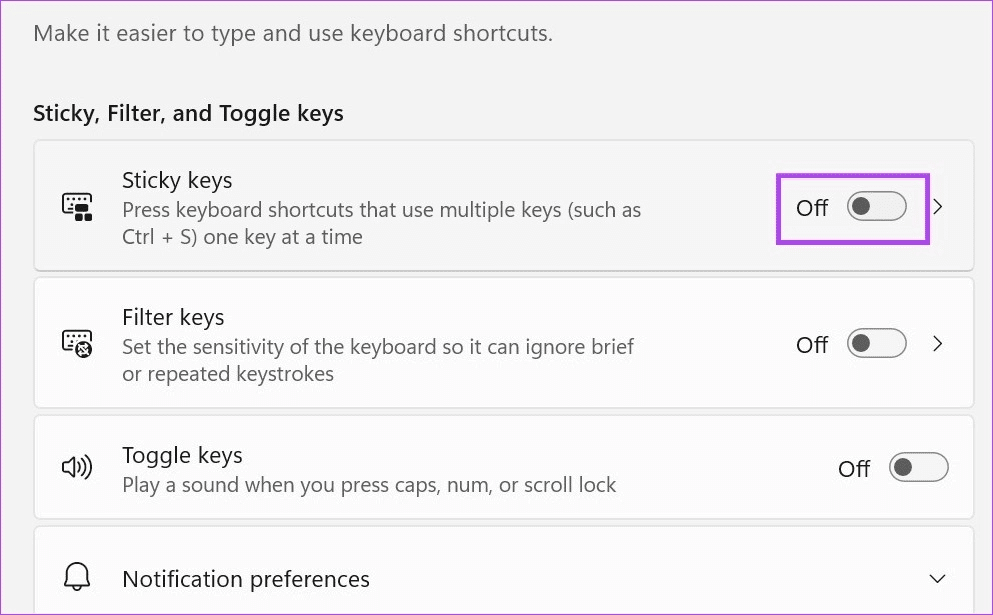Expand the Sticky keys settings chevron
The width and height of the screenshot is (993, 615).
coord(937,207)
